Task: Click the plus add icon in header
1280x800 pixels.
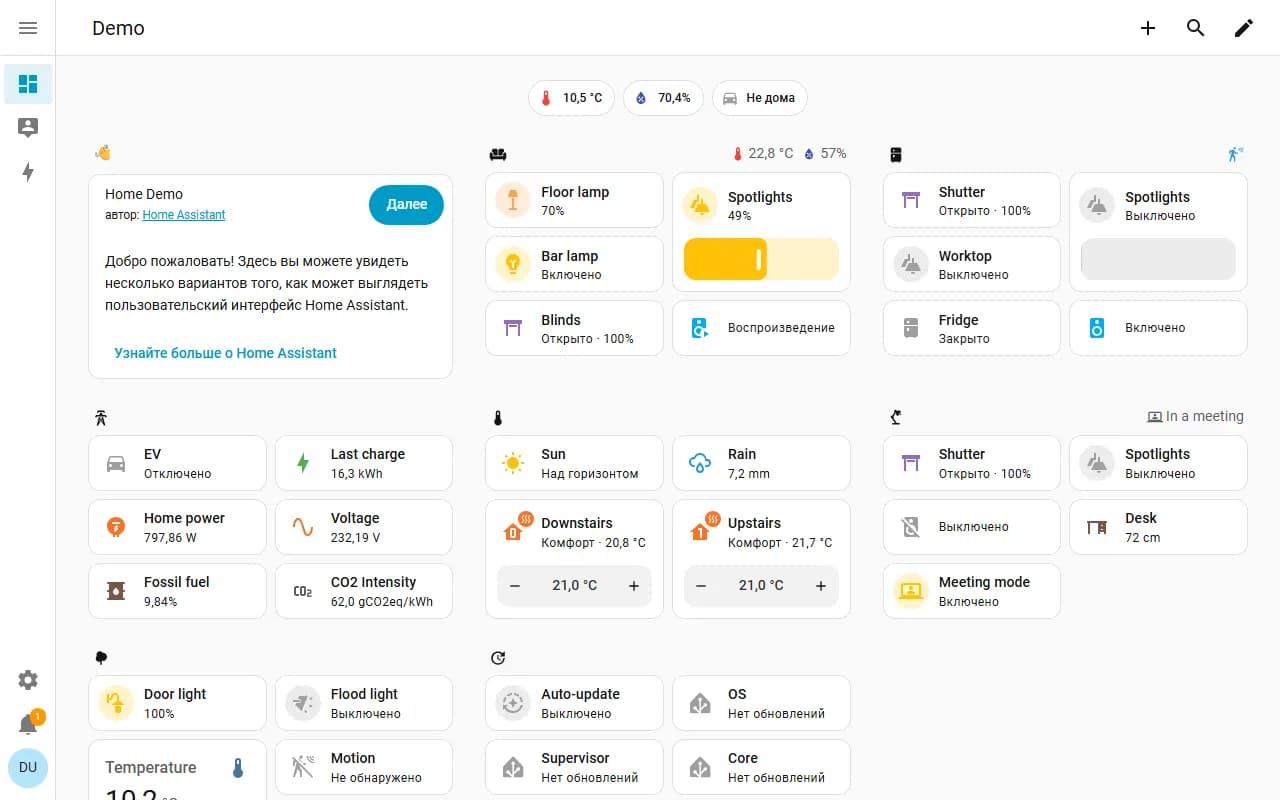Action: coord(1148,28)
